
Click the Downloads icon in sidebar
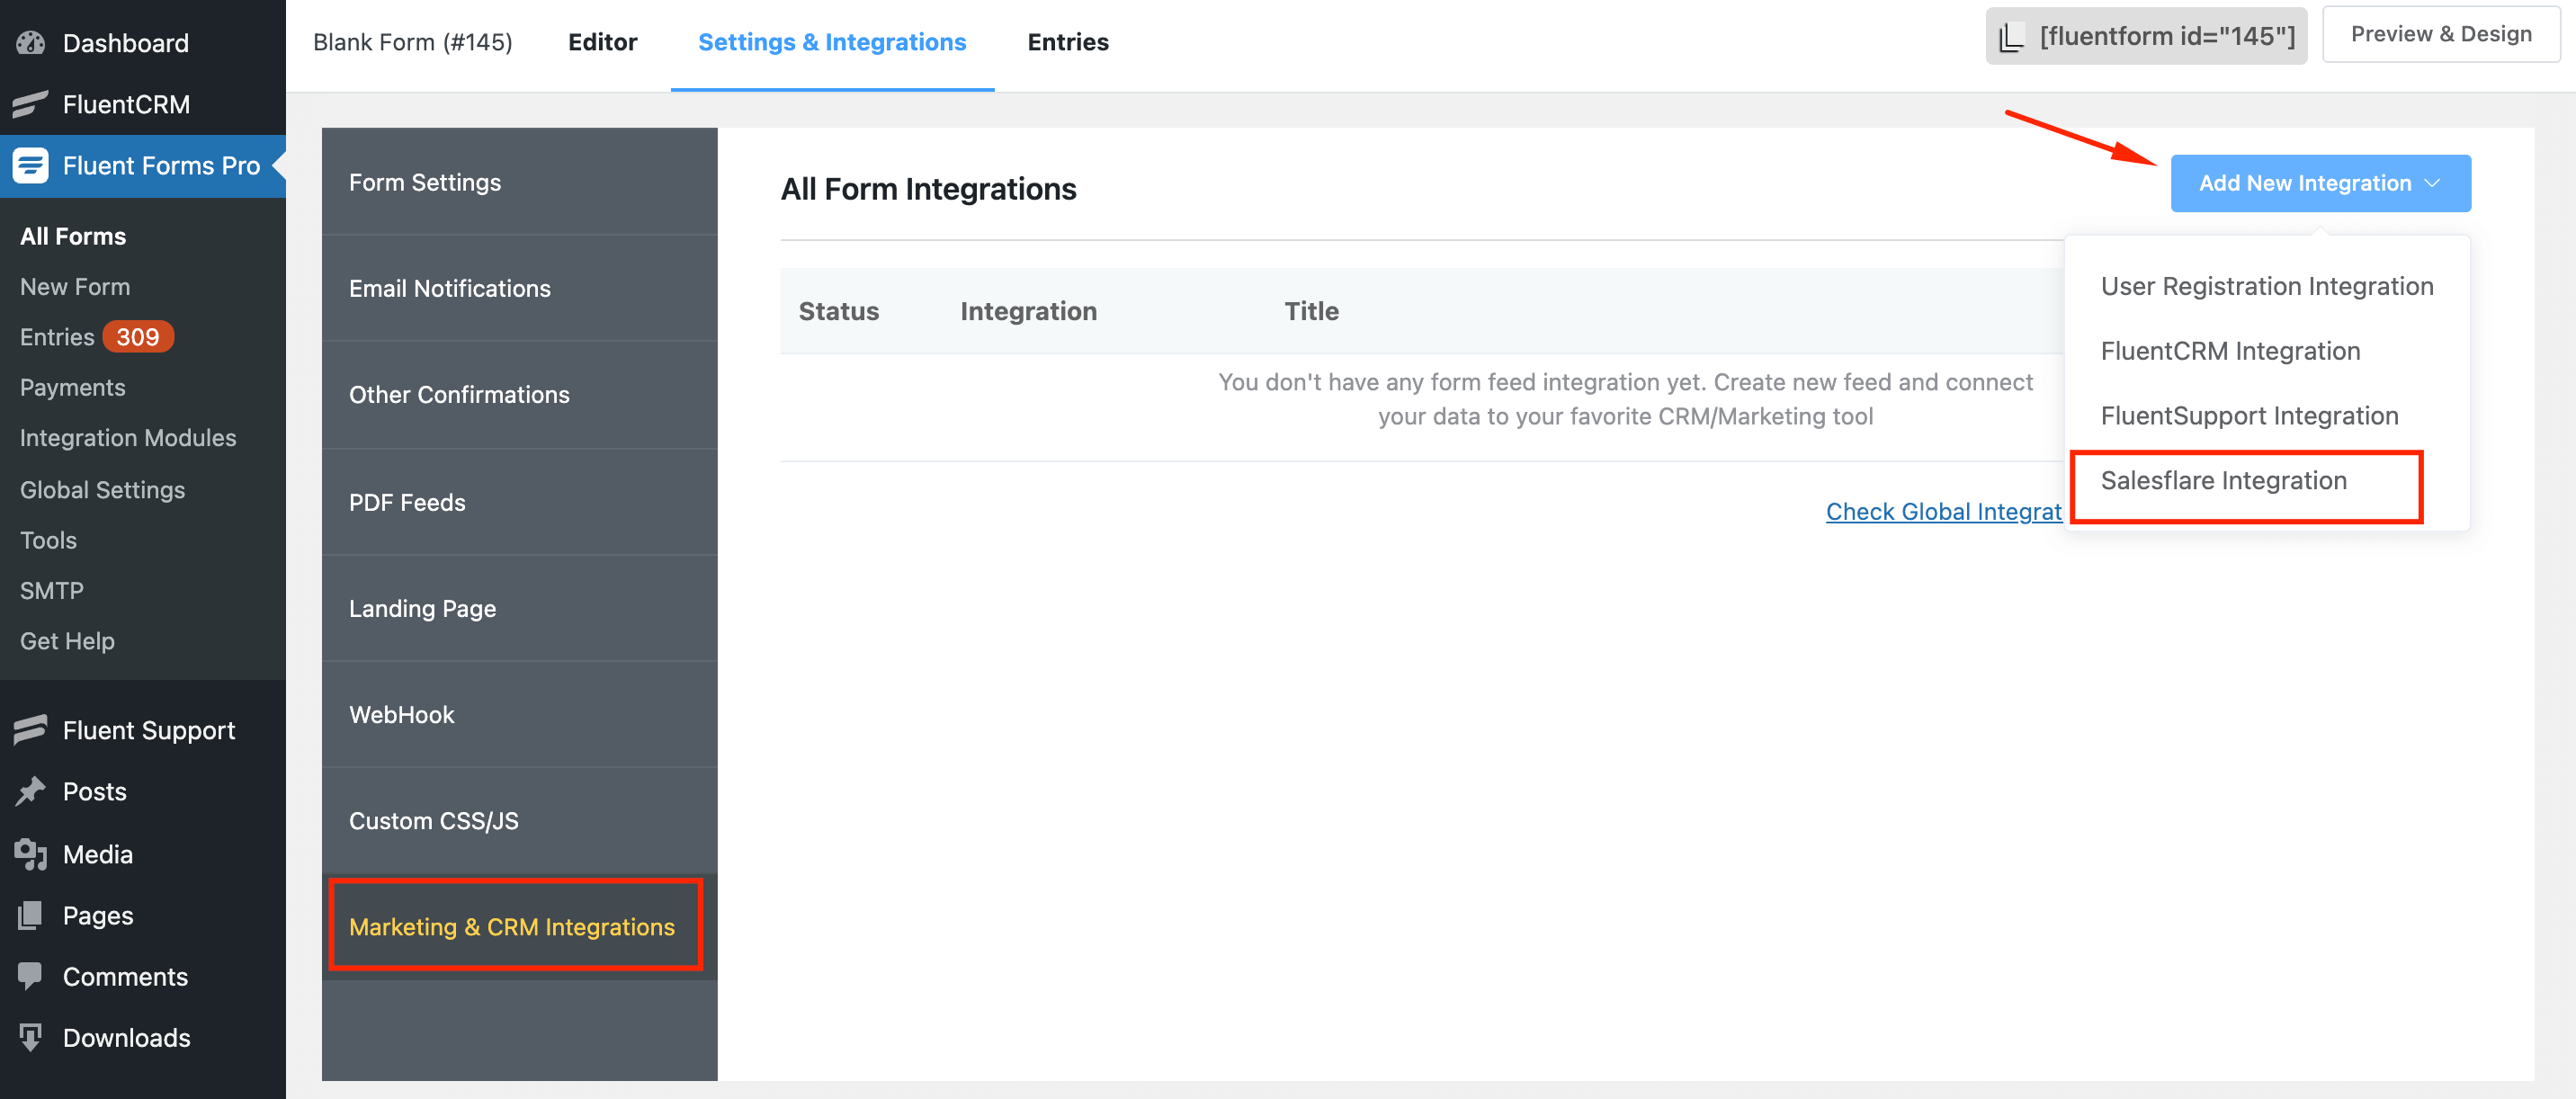click(x=31, y=1037)
